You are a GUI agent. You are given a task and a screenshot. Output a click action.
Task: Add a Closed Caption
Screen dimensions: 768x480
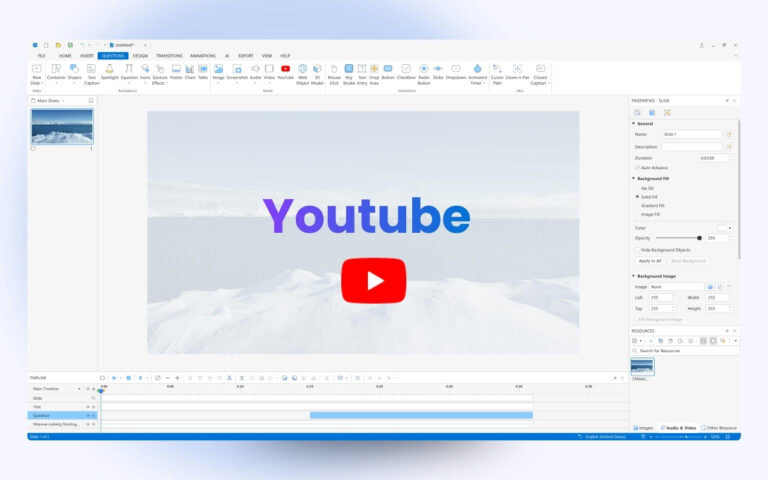pyautogui.click(x=540, y=74)
